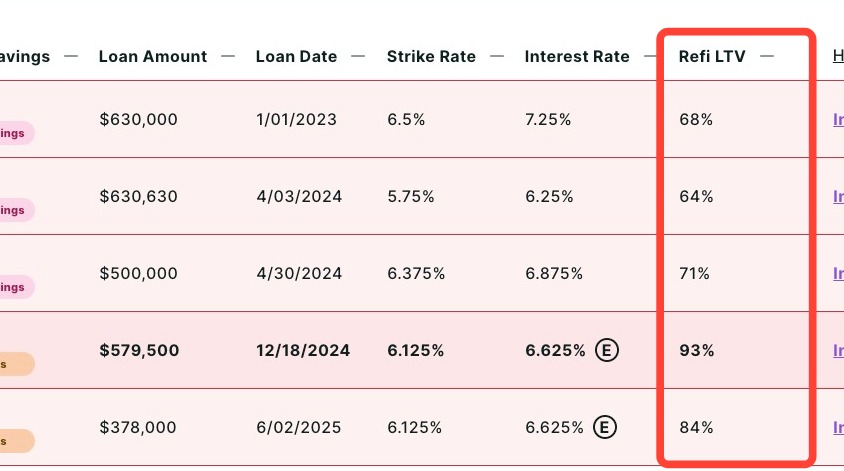Click the dash icon beside Interest Rate header
844x471 pixels.
[x=651, y=57]
